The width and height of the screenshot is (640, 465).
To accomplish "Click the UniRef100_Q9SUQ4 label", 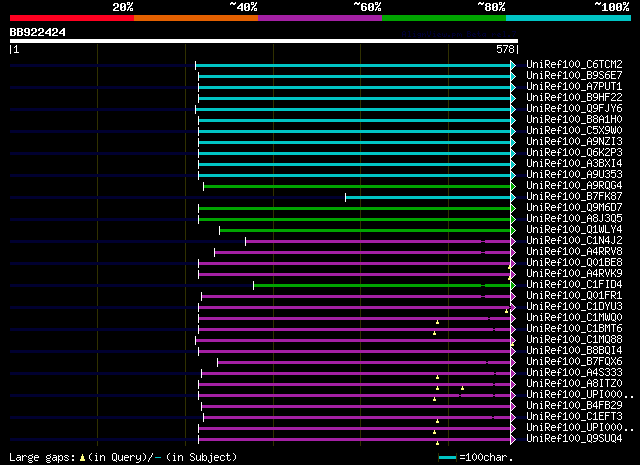I will point(574,439).
